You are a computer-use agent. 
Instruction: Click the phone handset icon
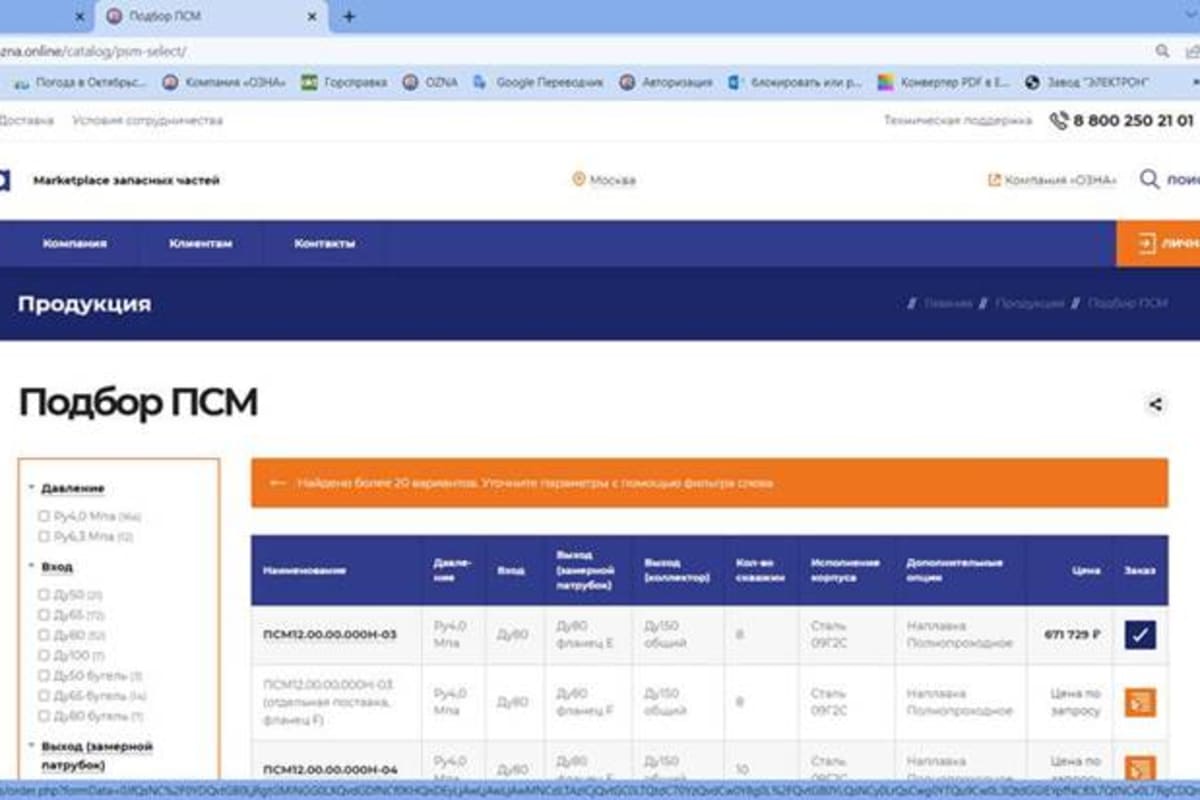1059,121
